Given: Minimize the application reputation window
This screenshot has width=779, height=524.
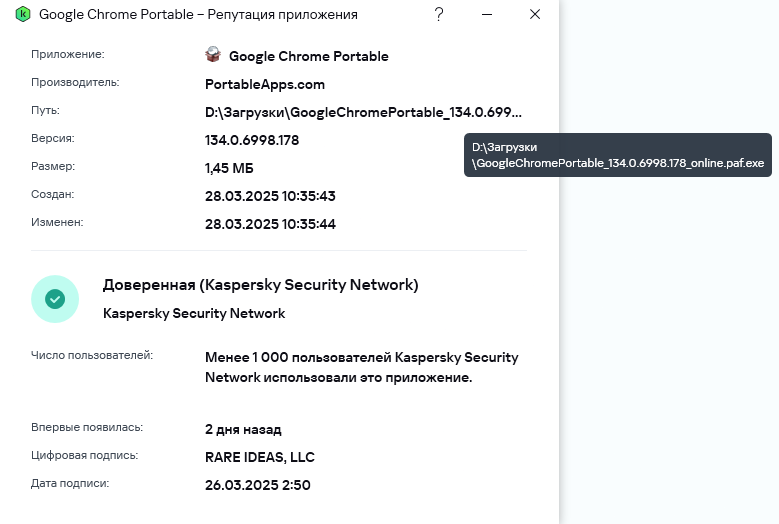Looking at the screenshot, I should pos(487,14).
